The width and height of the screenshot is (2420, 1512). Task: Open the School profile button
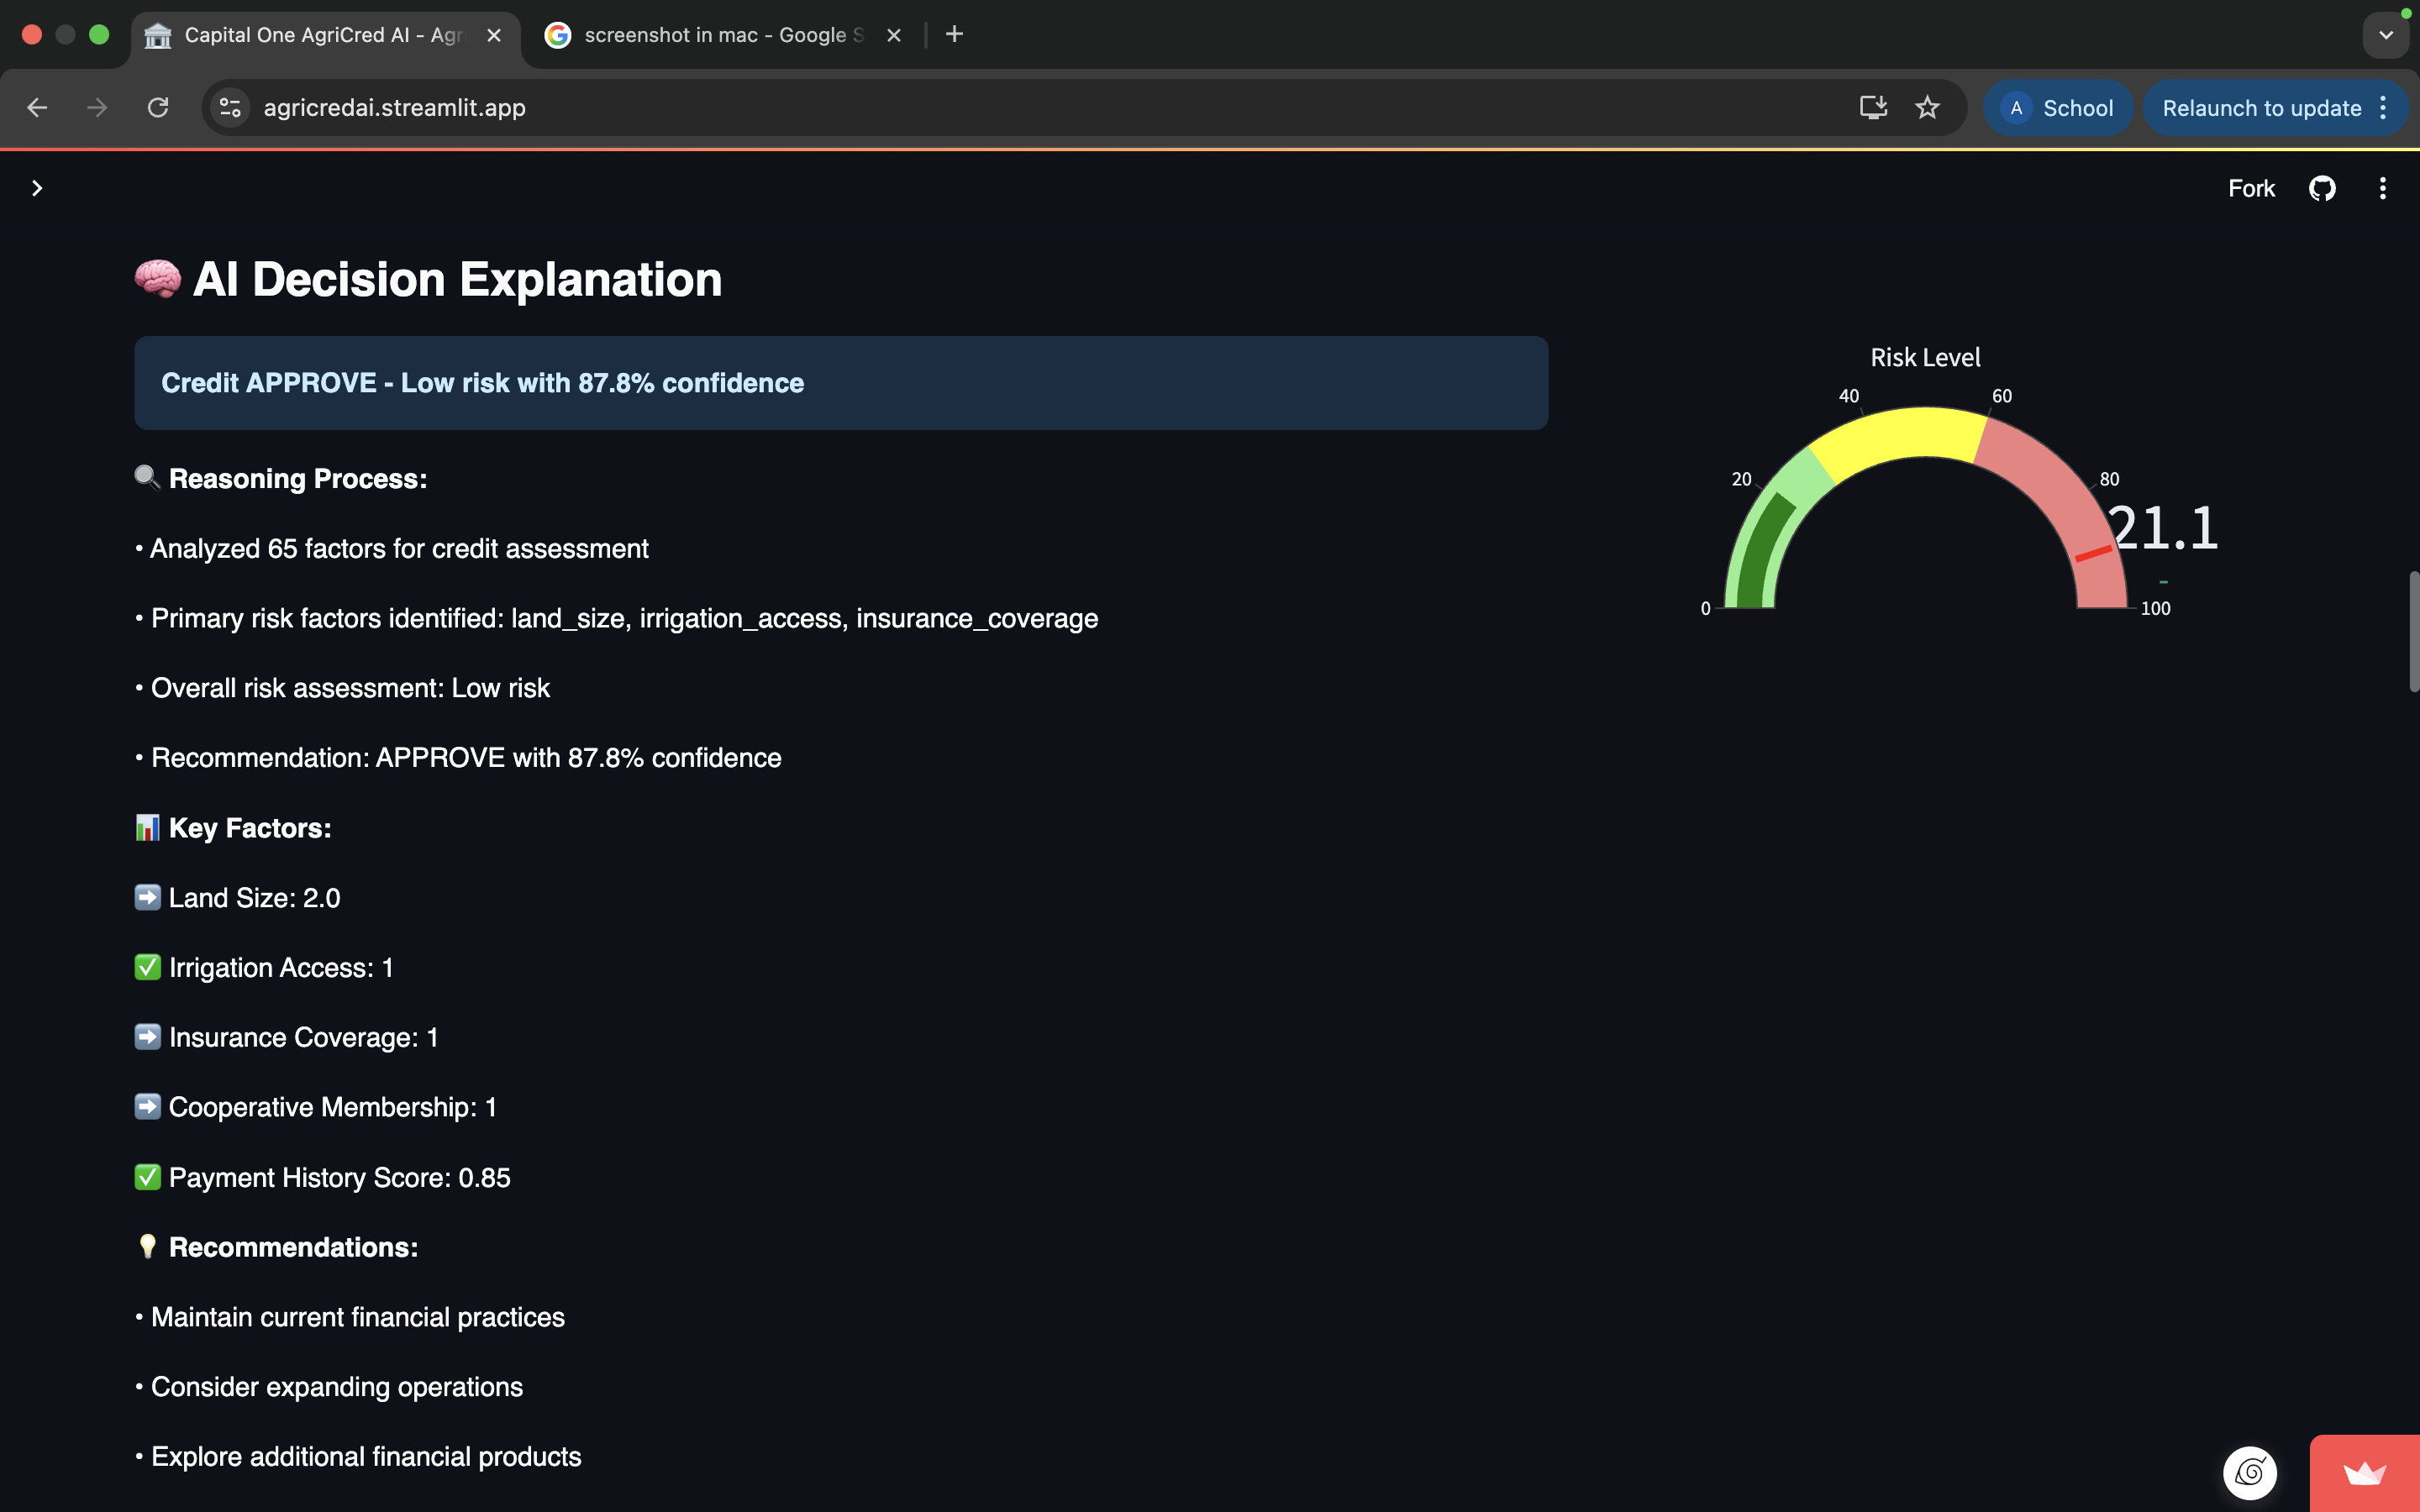2058,108
